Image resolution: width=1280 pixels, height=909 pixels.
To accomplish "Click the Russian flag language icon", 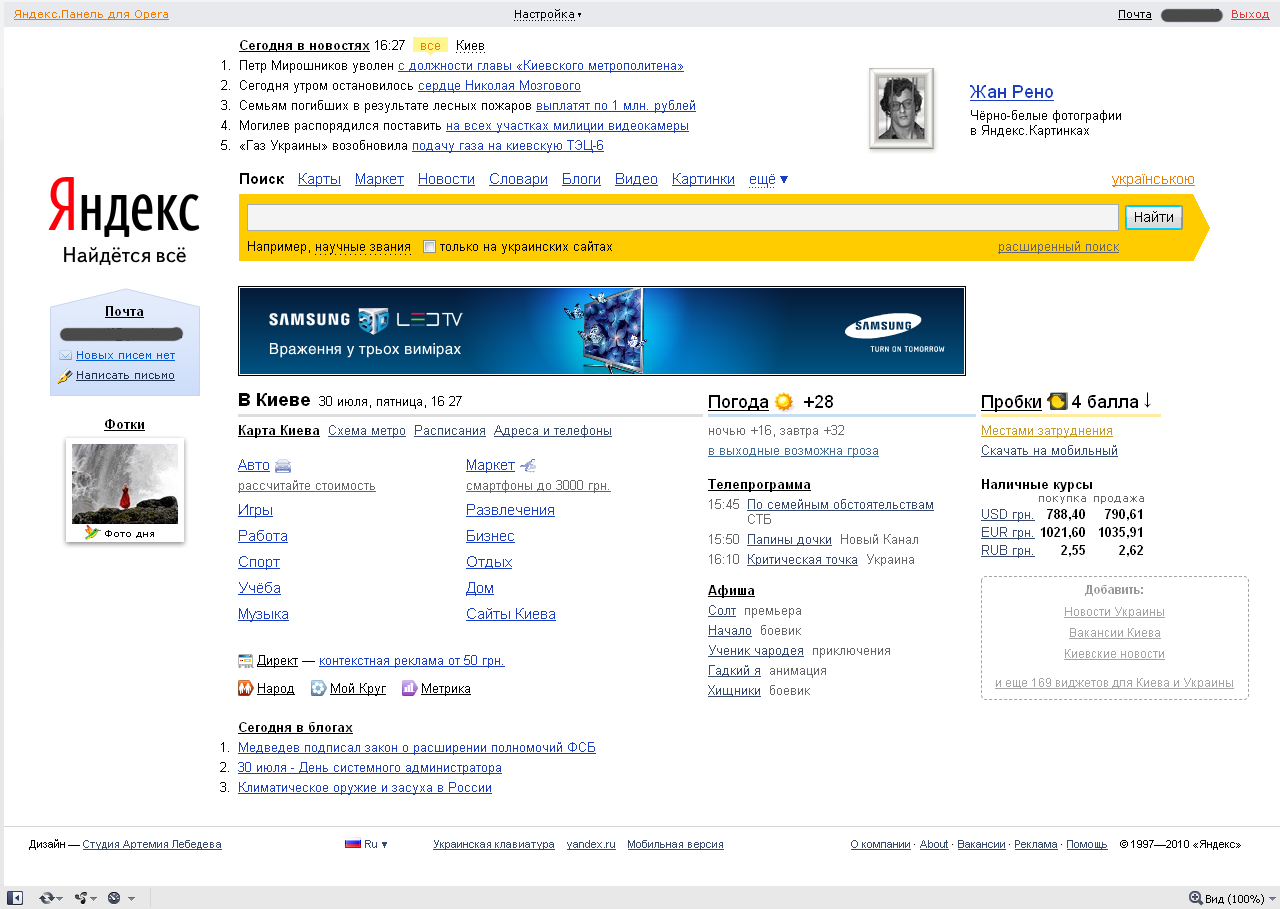I will pos(352,844).
